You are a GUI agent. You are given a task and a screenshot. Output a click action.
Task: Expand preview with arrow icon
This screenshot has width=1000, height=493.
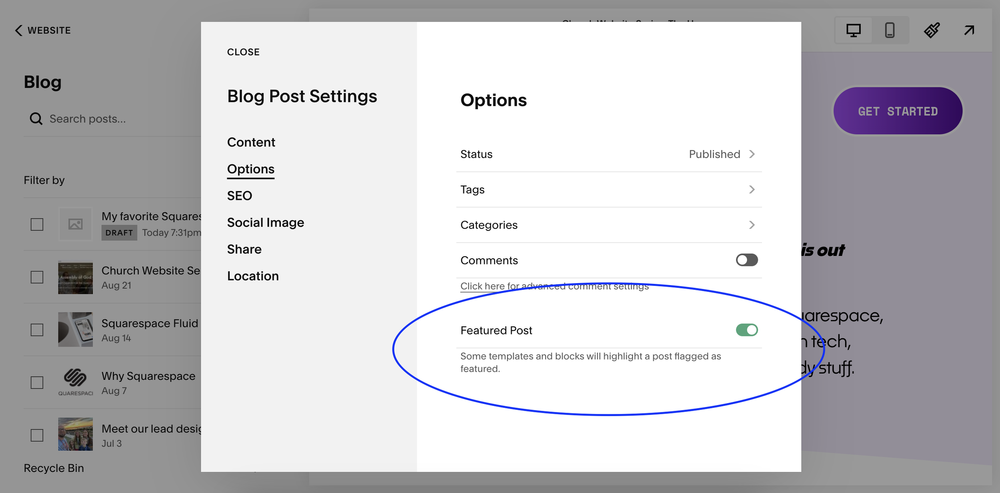click(969, 30)
